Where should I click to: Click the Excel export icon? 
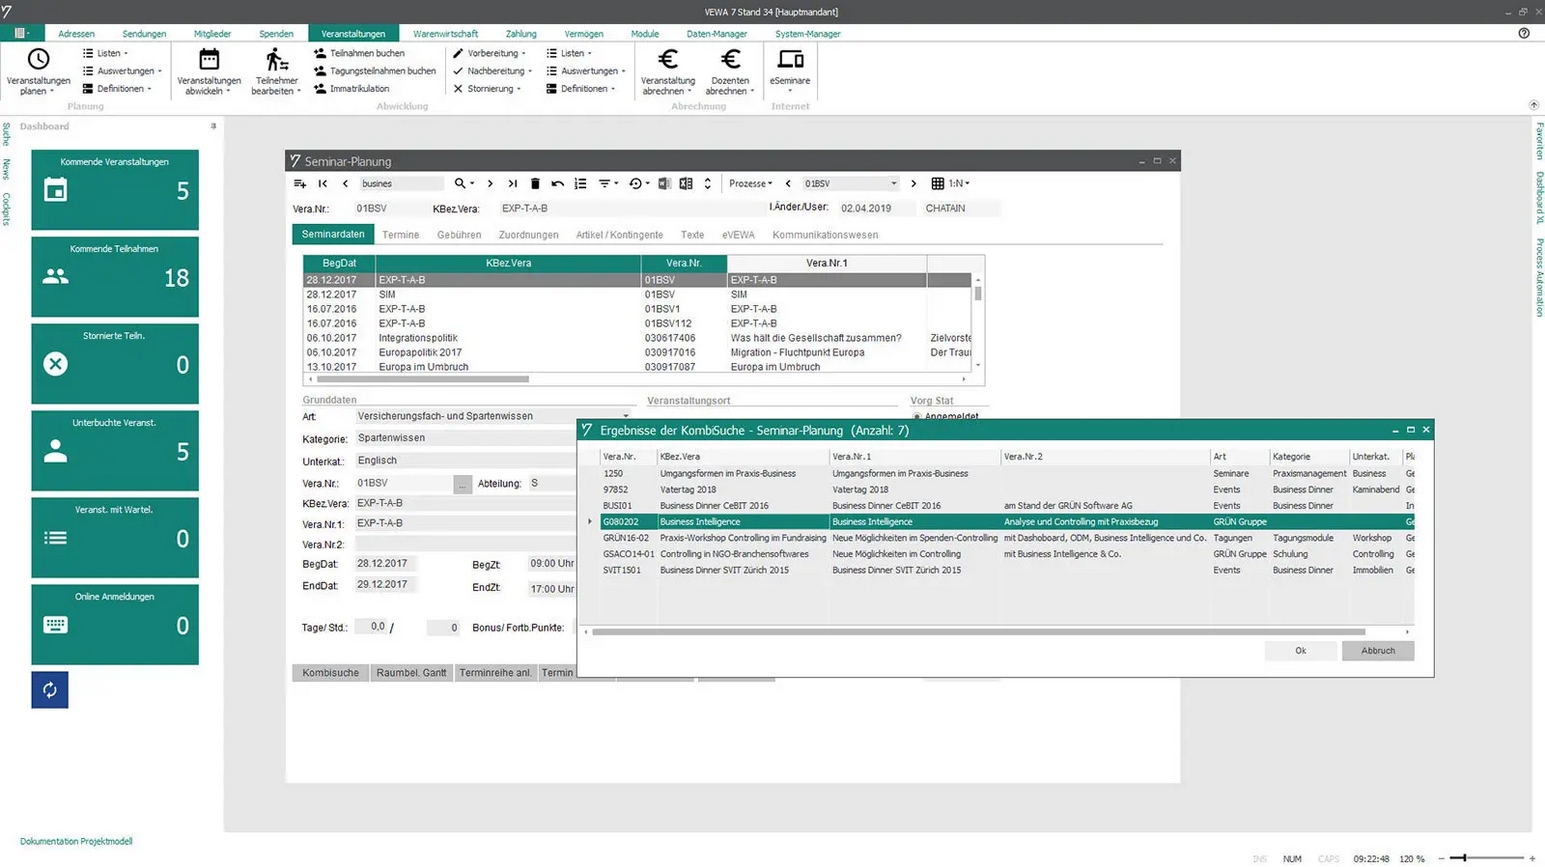(x=686, y=184)
